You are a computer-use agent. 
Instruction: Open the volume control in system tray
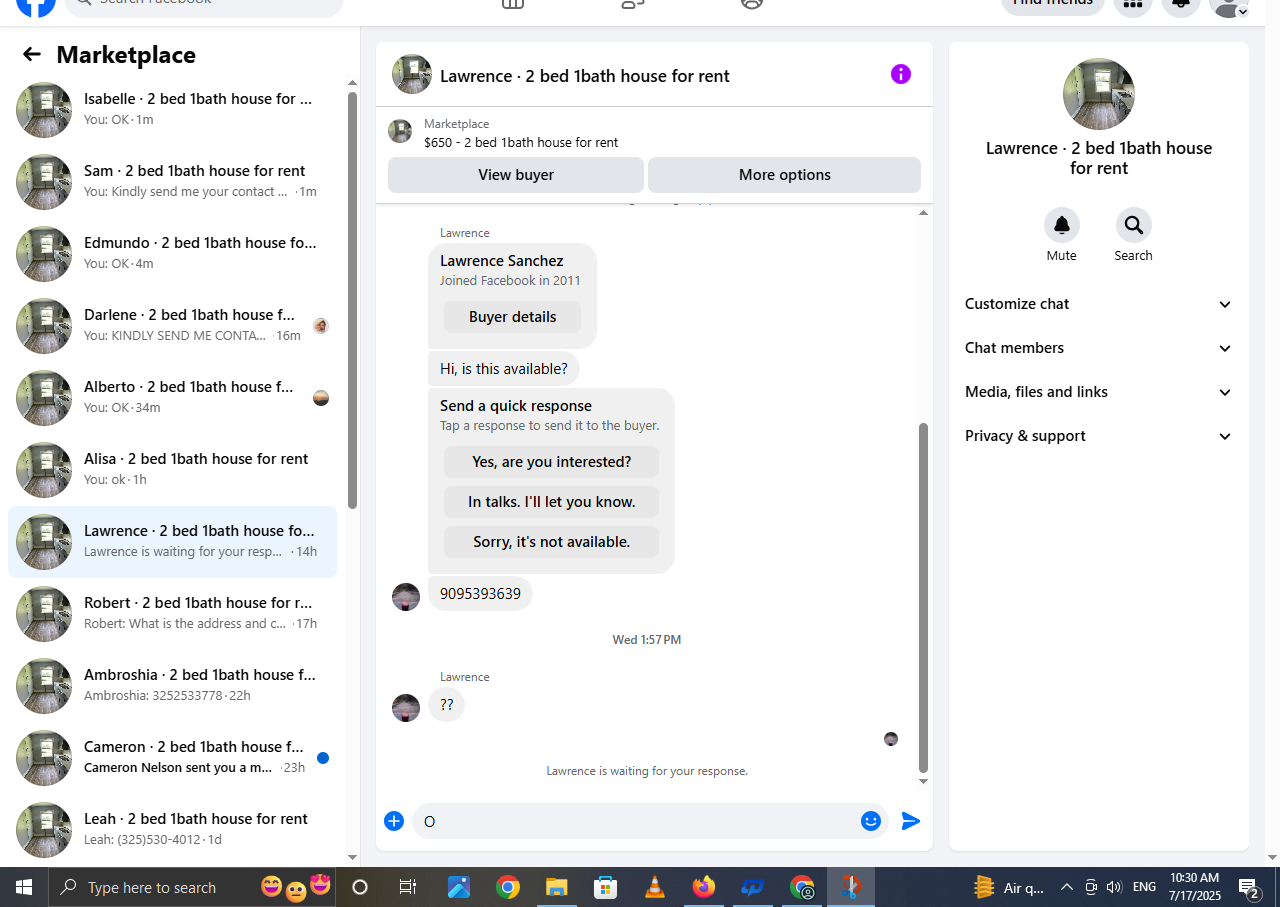(1114, 887)
